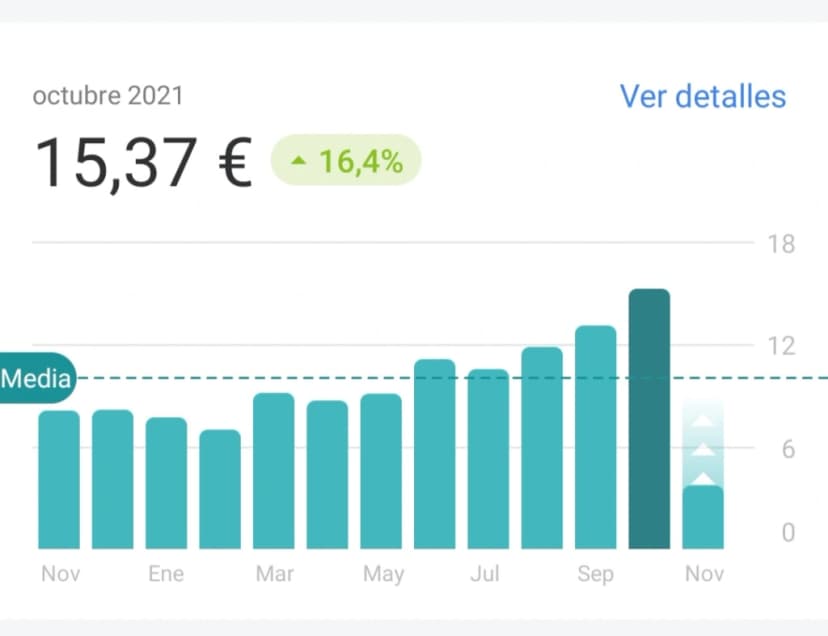Image resolution: width=828 pixels, height=636 pixels.
Task: Select the Media pill label
Action: click(36, 379)
